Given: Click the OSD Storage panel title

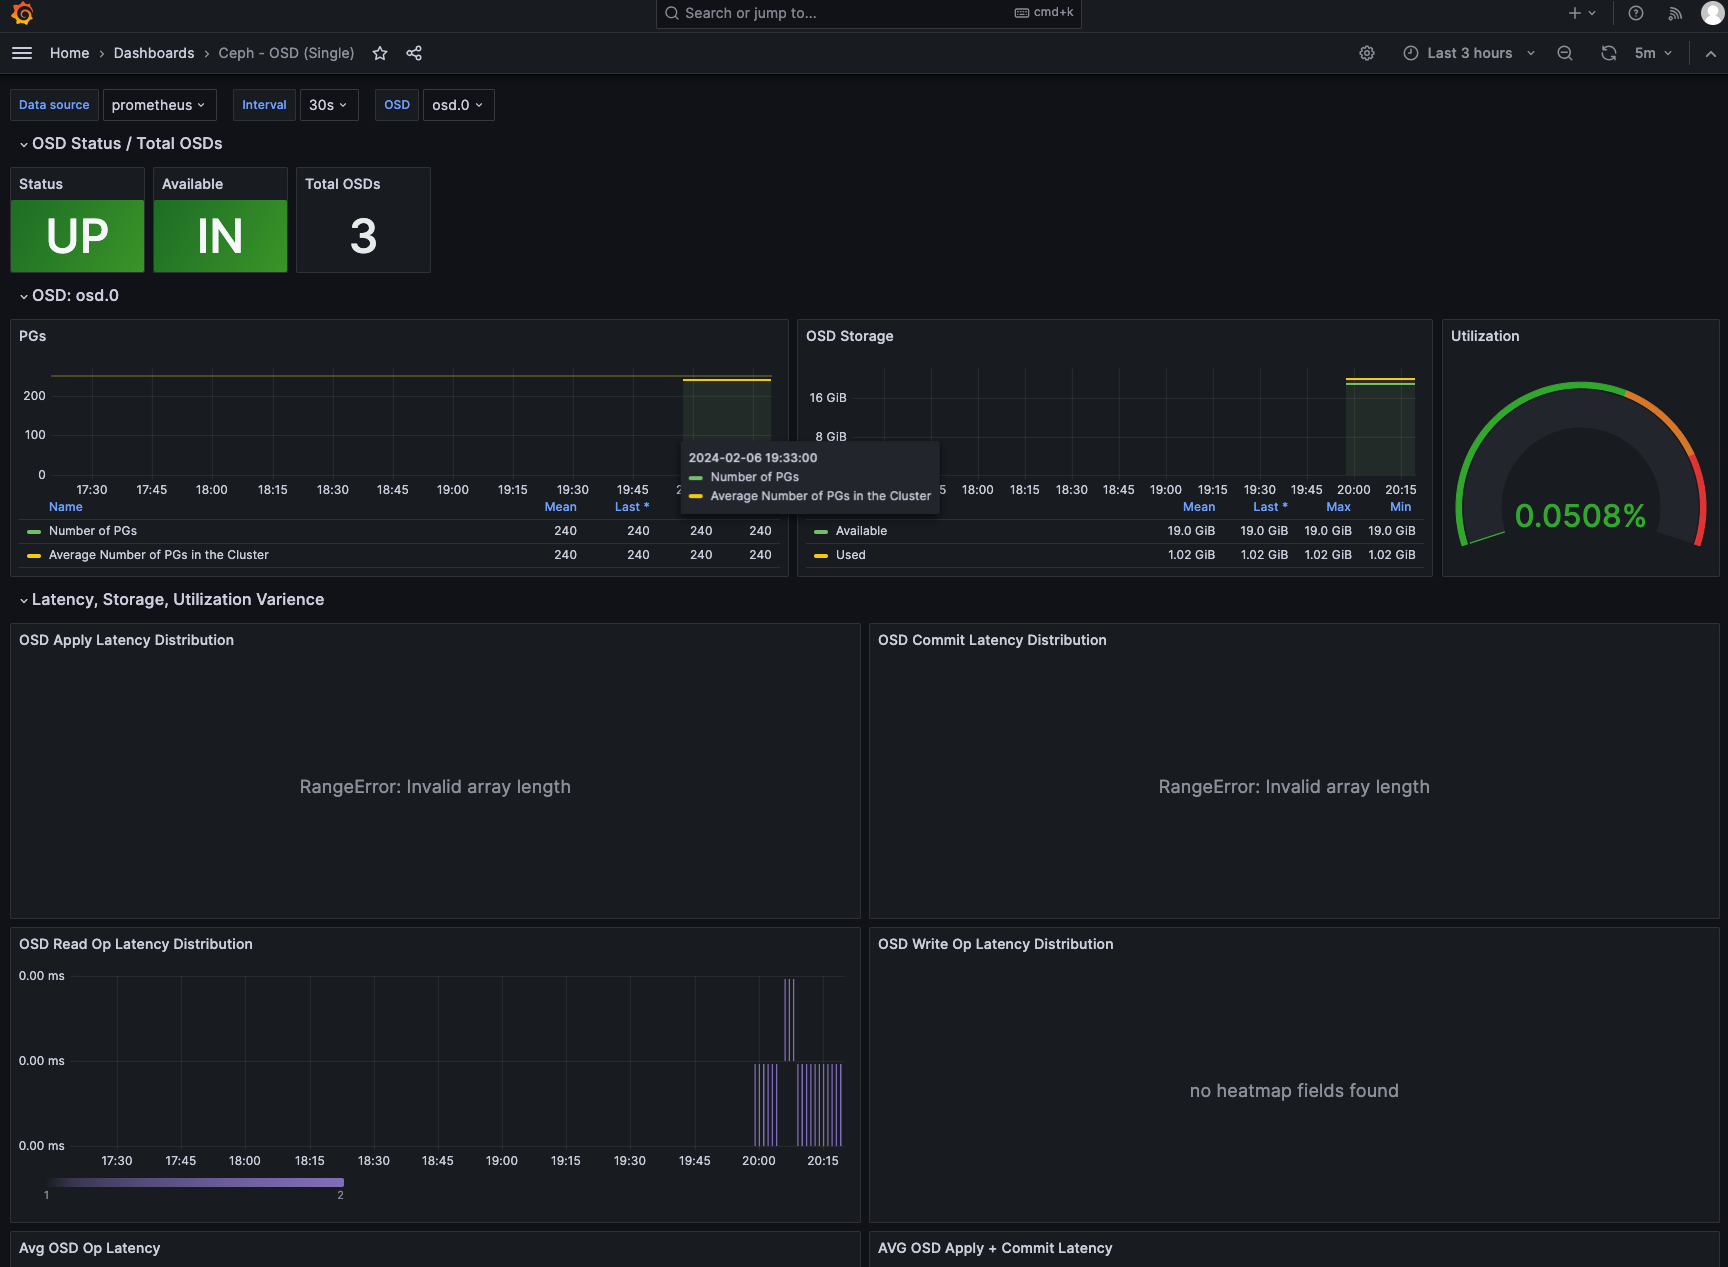Looking at the screenshot, I should (850, 336).
